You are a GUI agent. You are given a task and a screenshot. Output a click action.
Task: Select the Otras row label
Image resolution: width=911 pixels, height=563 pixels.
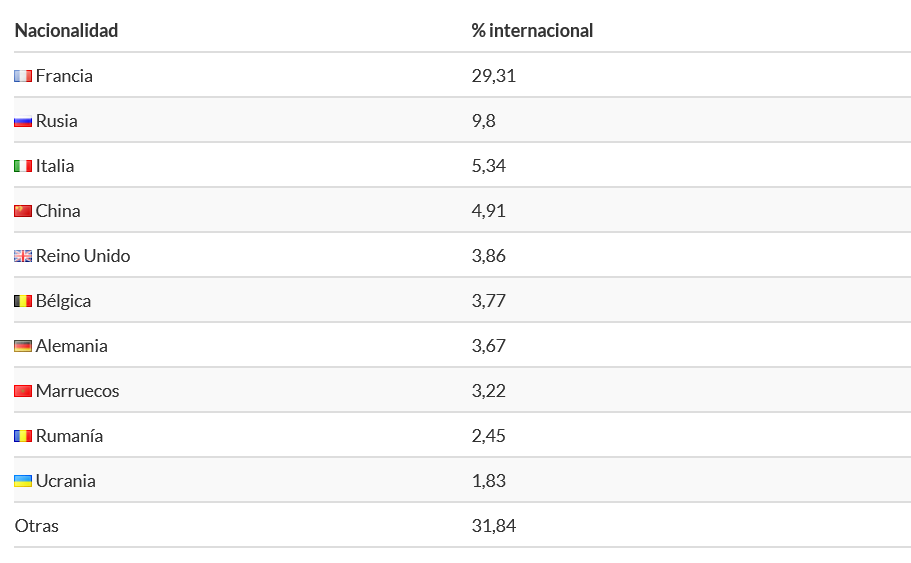click(37, 526)
